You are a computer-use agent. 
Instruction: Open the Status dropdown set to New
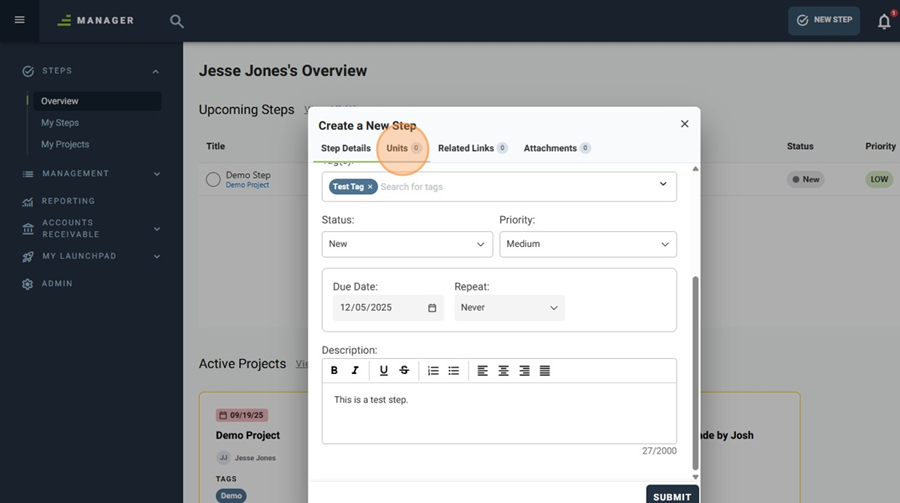(407, 245)
